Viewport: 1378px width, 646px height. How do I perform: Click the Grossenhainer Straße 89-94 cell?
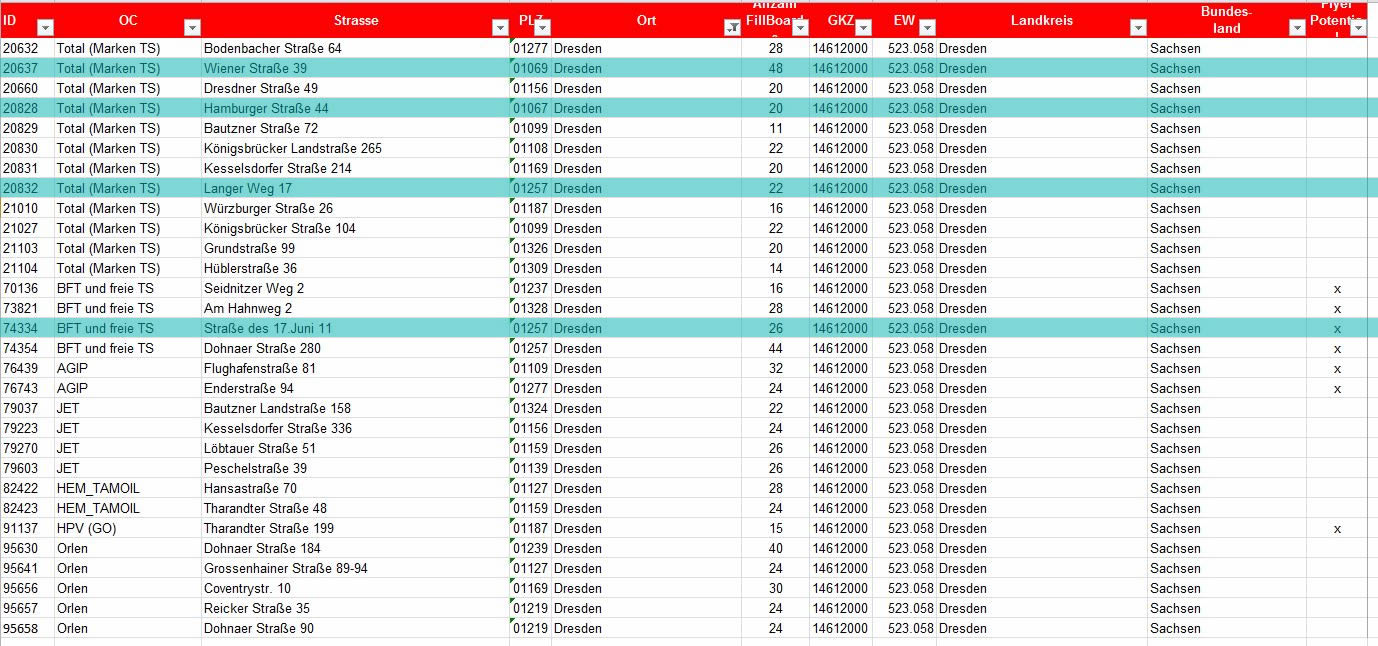tap(355, 568)
